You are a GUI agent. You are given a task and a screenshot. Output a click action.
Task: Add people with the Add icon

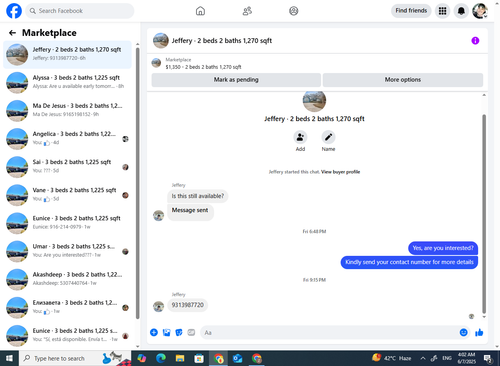coord(300,137)
